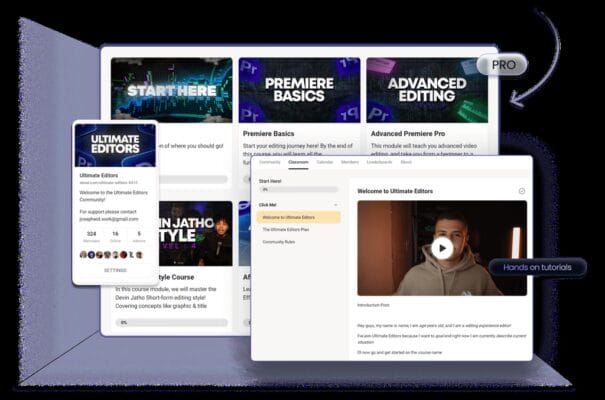Go to the Calendar tab

click(x=324, y=162)
